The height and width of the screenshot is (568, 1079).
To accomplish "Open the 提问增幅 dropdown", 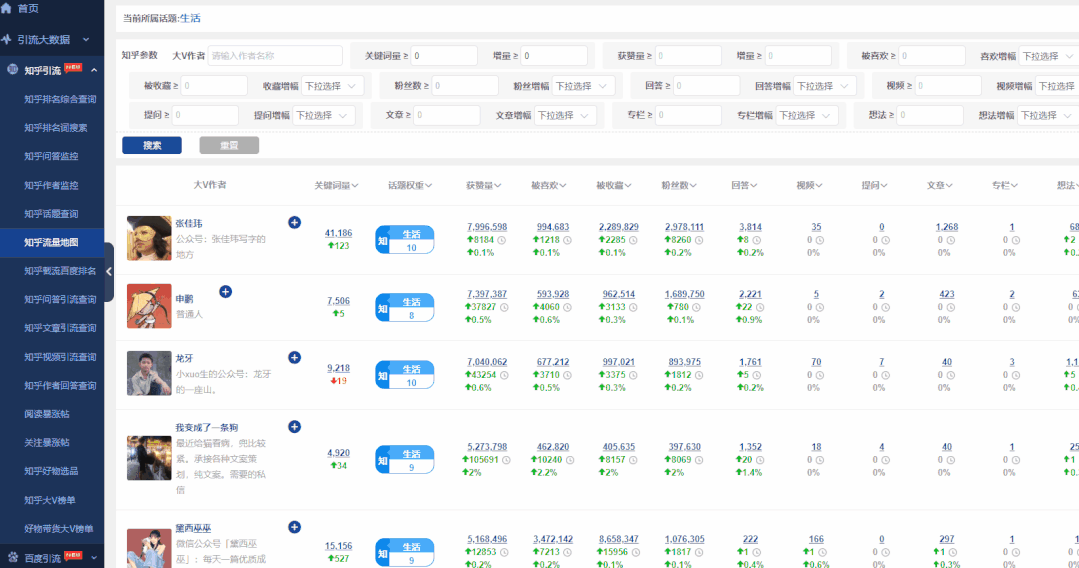I will 323,115.
